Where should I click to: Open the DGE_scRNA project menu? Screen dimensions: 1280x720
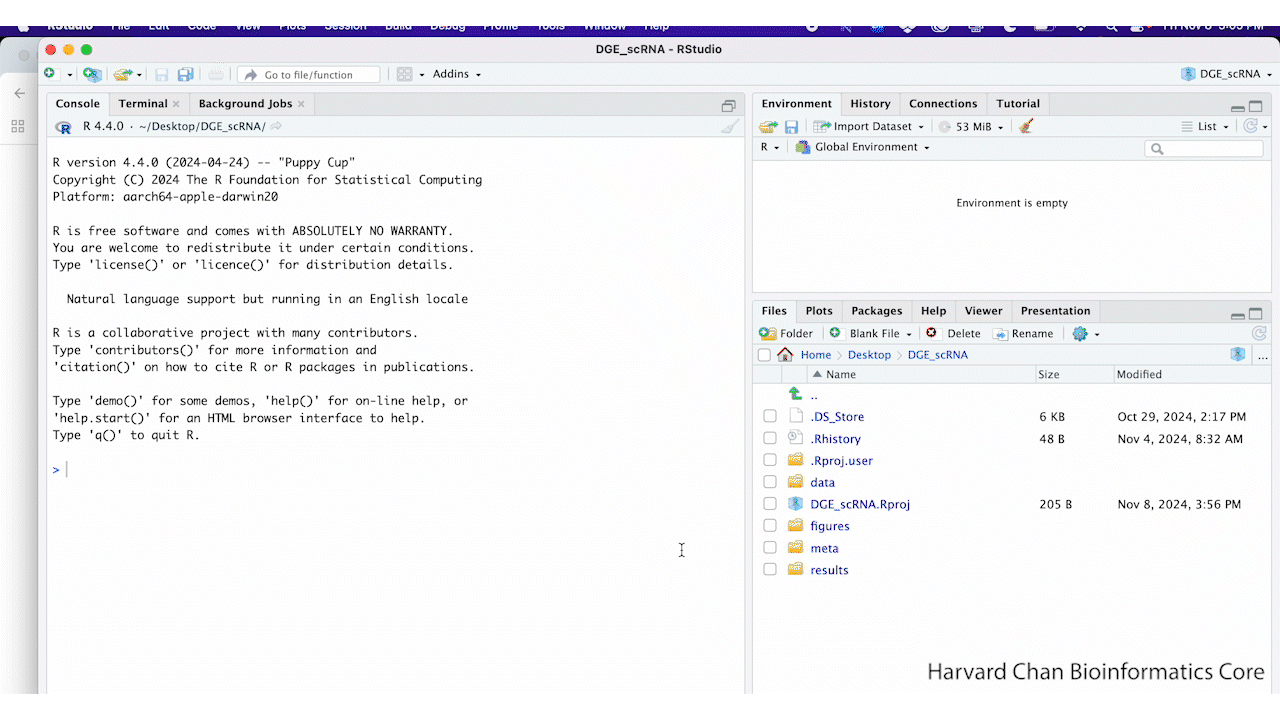[1226, 74]
